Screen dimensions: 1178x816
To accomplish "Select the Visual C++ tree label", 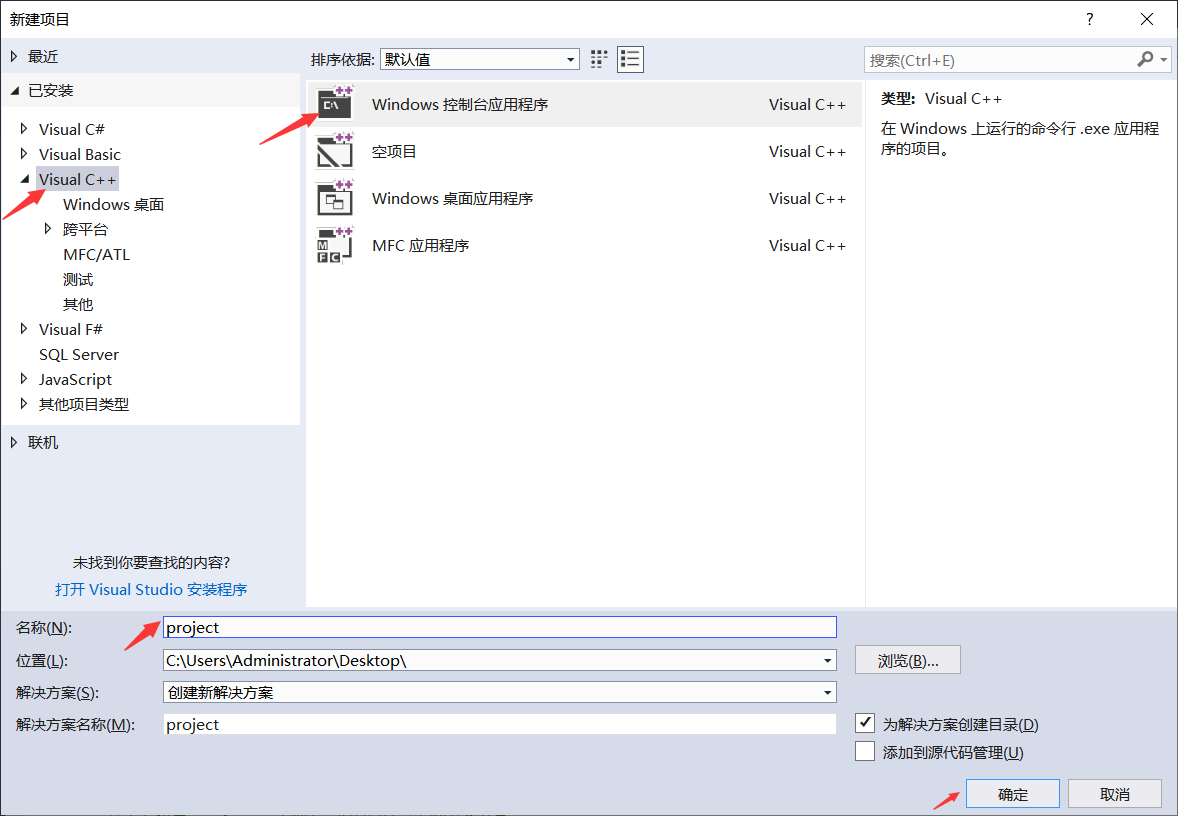I will pos(77,179).
